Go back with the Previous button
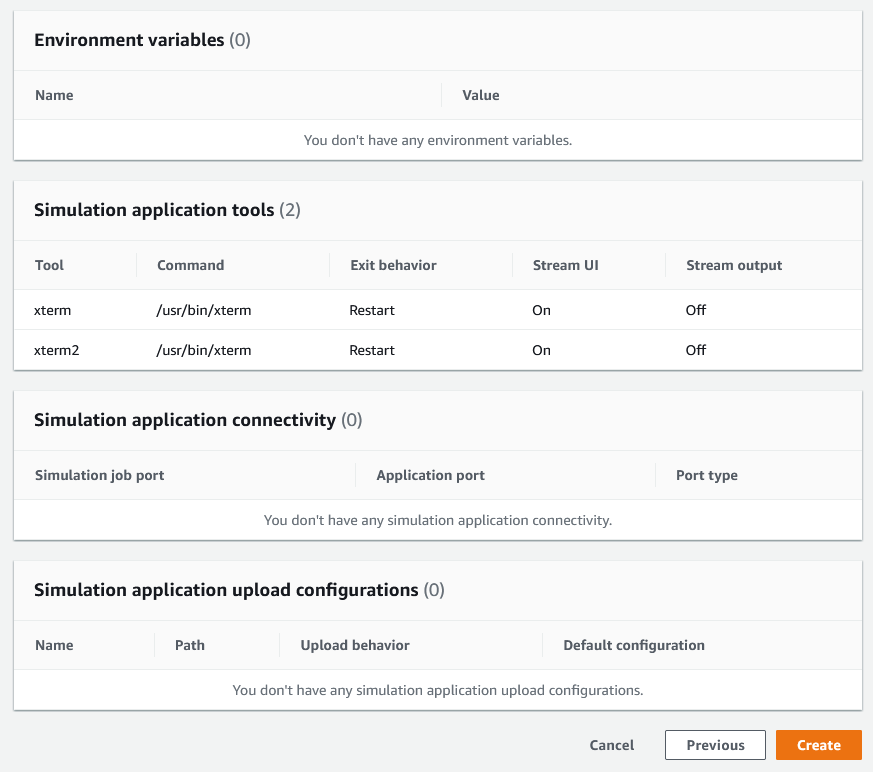The height and width of the screenshot is (772, 873). coord(715,745)
